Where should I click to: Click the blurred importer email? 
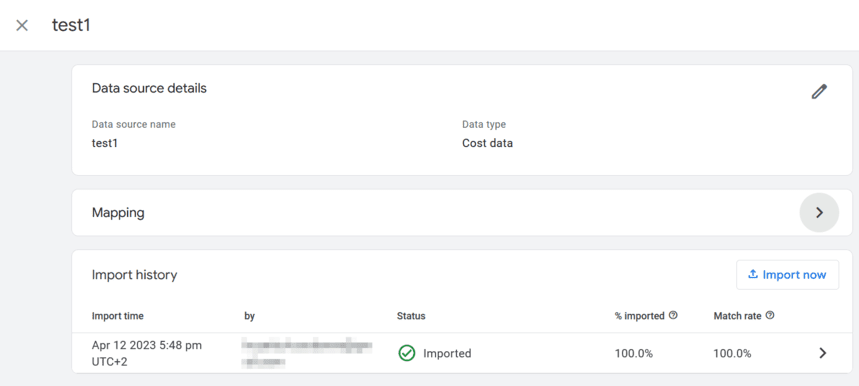(307, 353)
